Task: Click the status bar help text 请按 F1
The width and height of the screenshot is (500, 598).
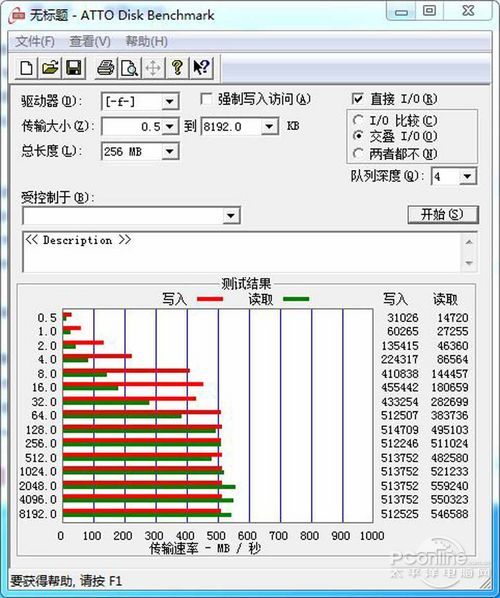Action: 101,581
